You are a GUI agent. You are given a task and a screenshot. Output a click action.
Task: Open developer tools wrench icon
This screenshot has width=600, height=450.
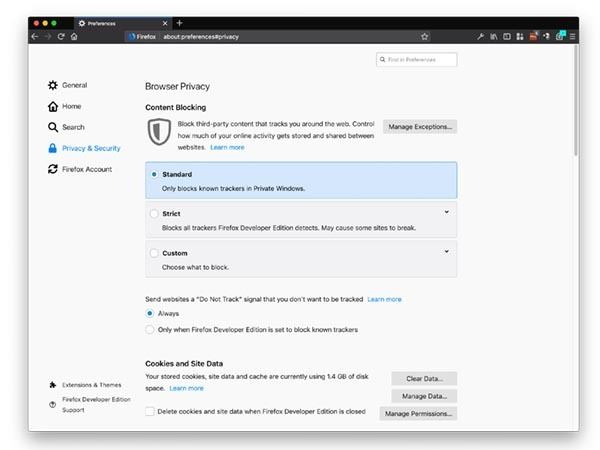pyautogui.click(x=480, y=37)
